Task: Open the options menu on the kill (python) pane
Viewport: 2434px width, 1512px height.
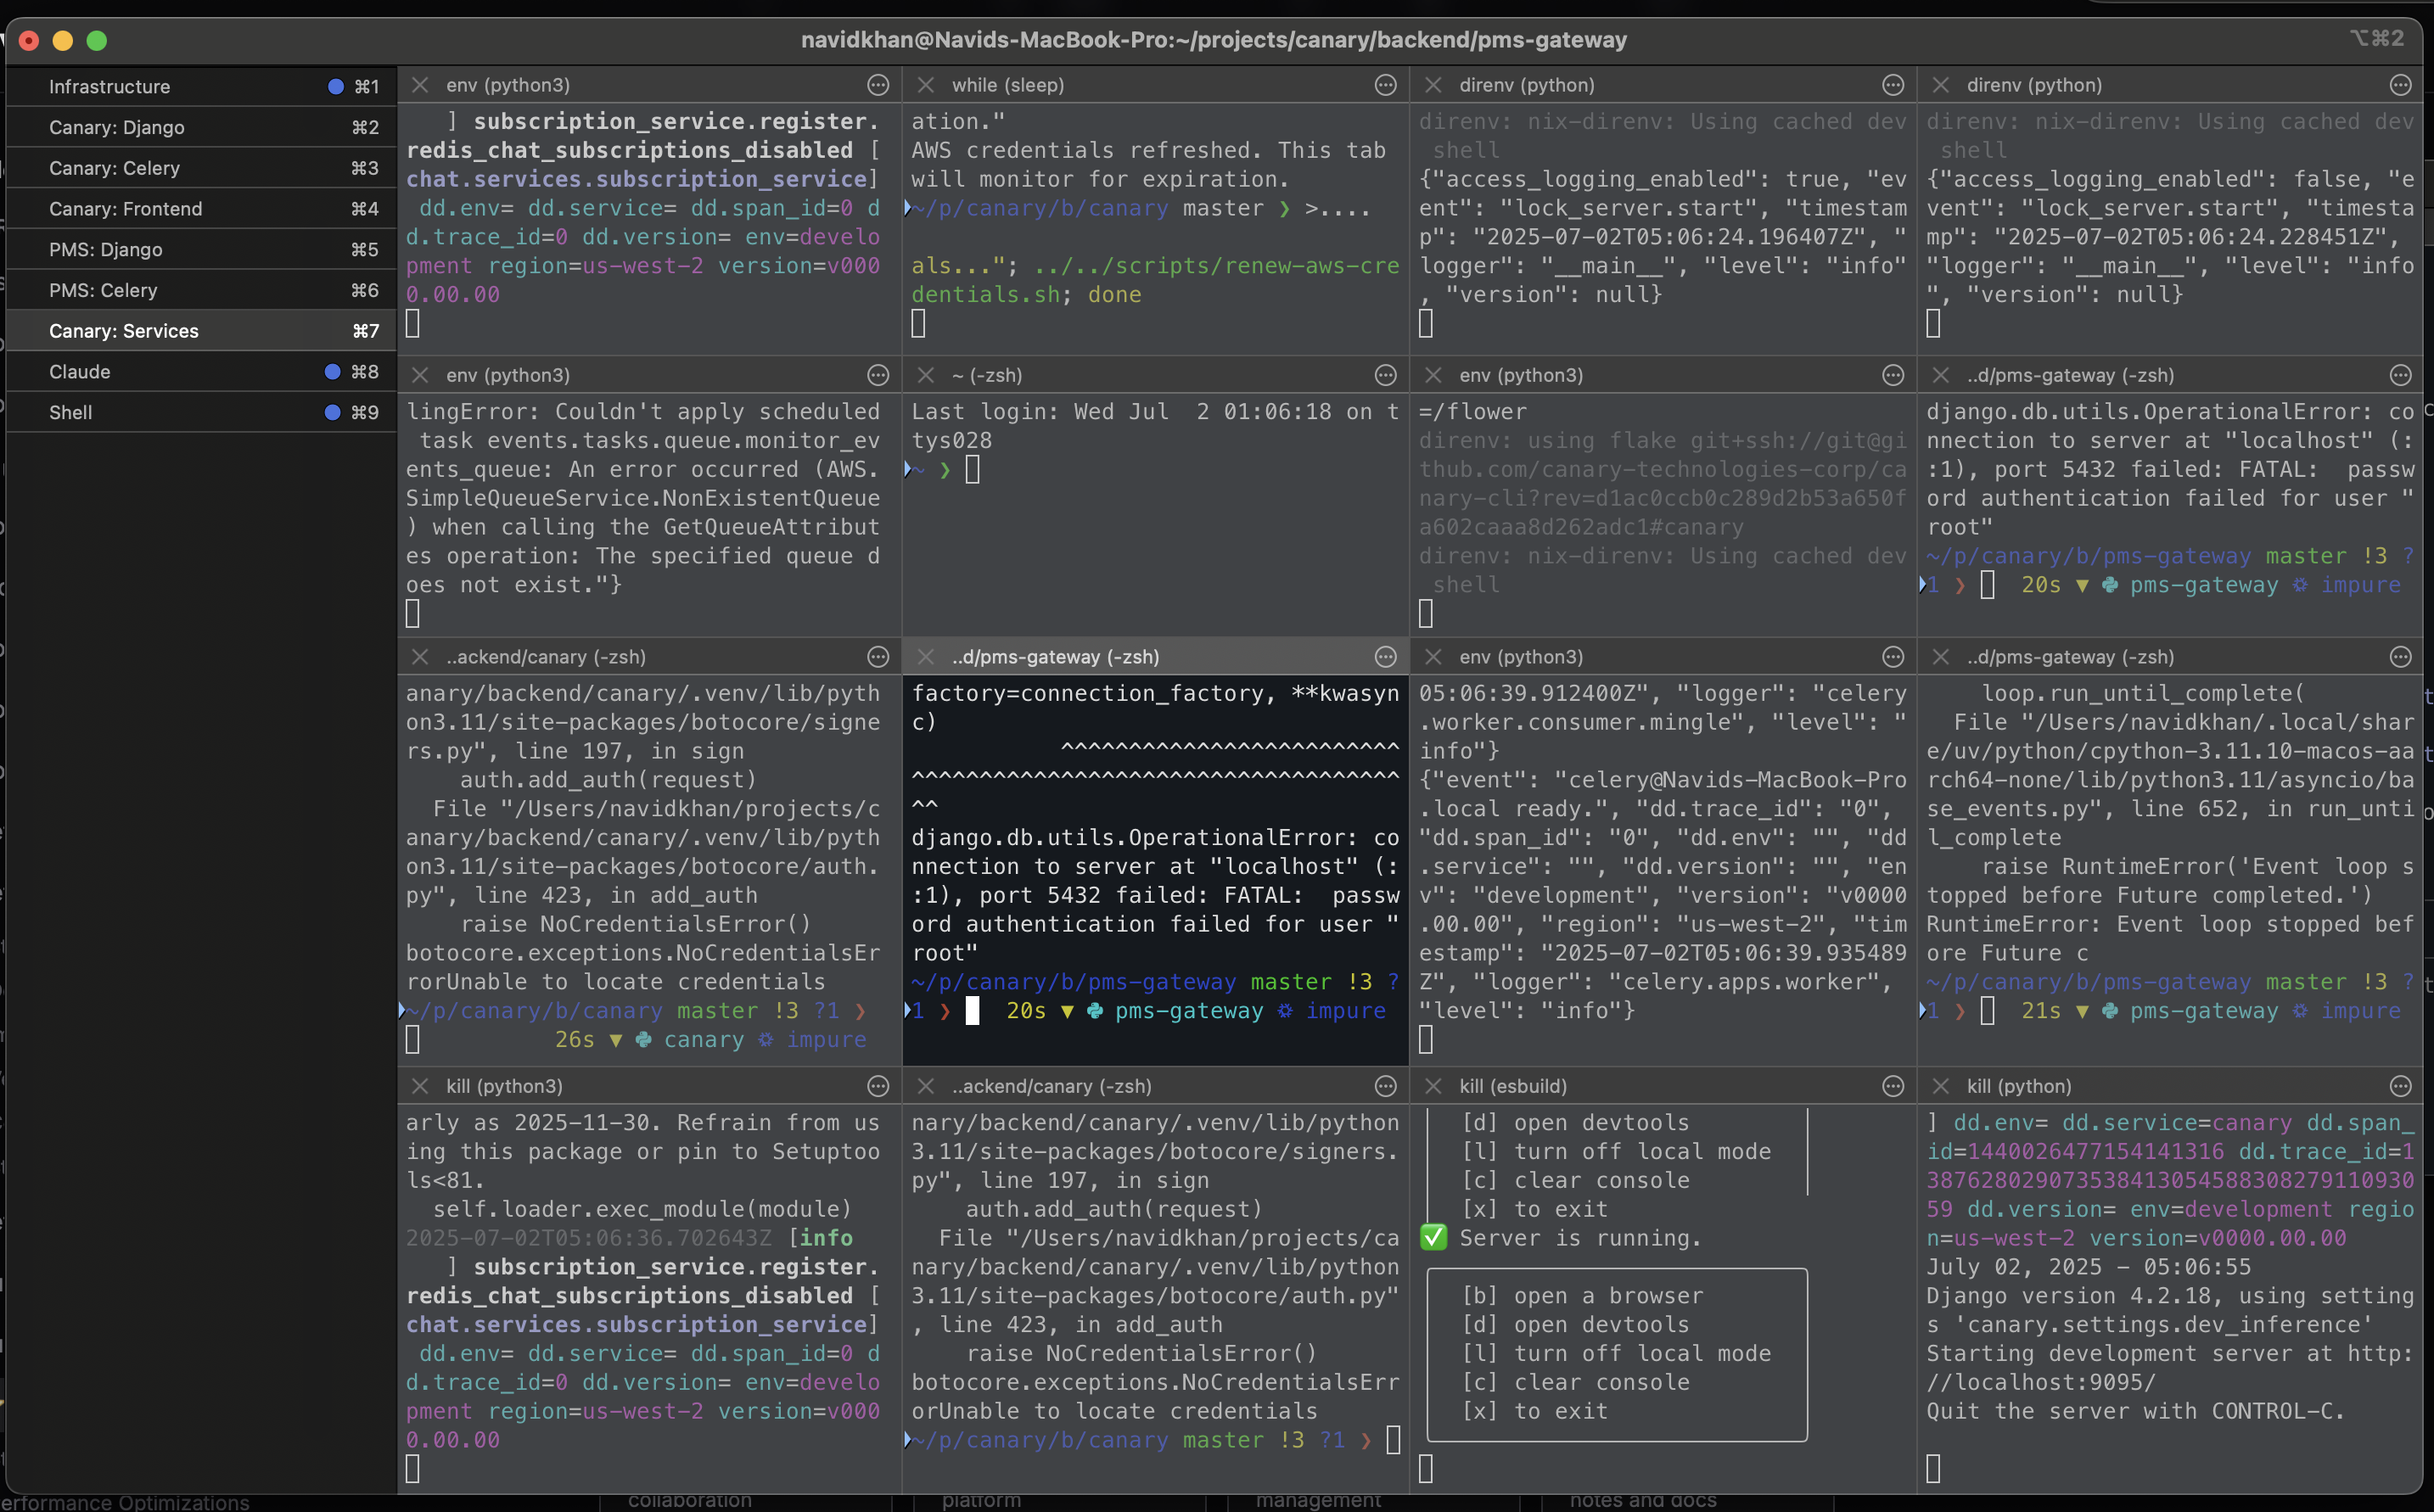Action: 2401,1086
